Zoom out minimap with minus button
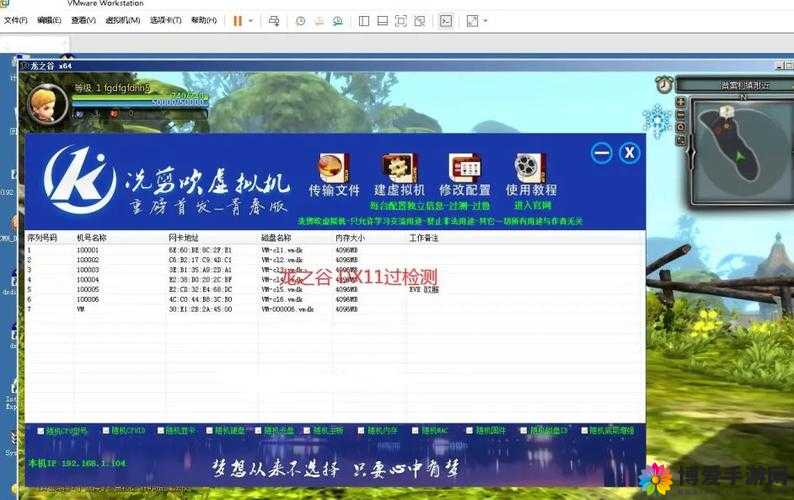Viewport: 794px width, 500px height. coord(681,114)
